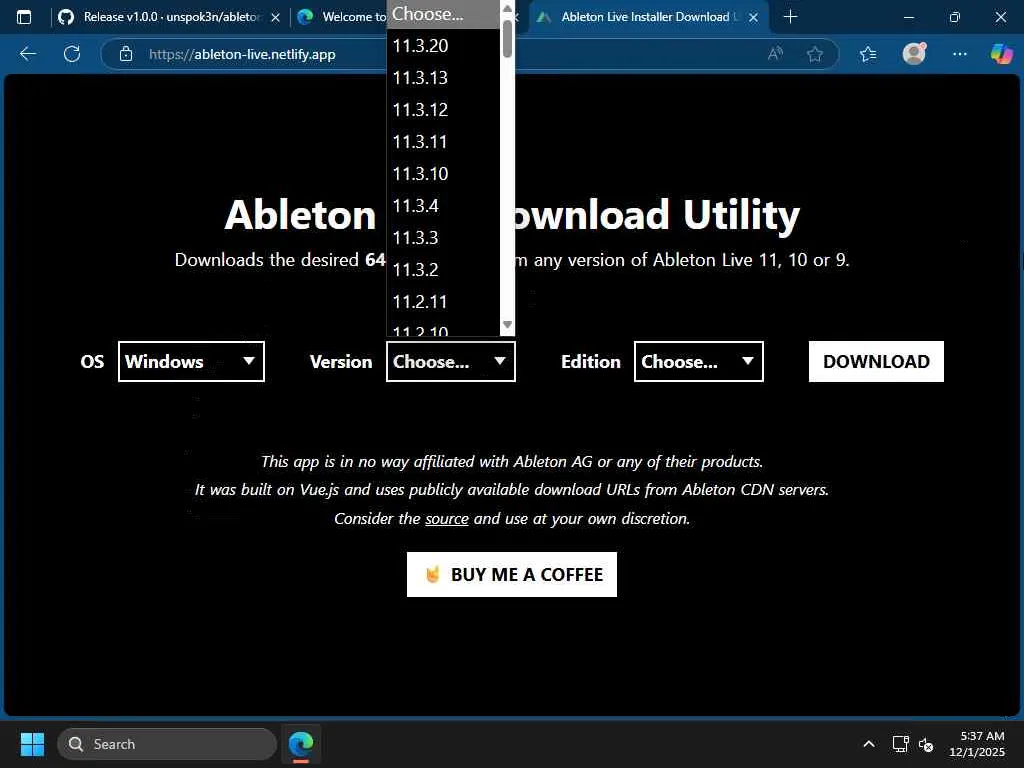Click the version list scroll down arrow
Screen dimensions: 1024x768
507,325
